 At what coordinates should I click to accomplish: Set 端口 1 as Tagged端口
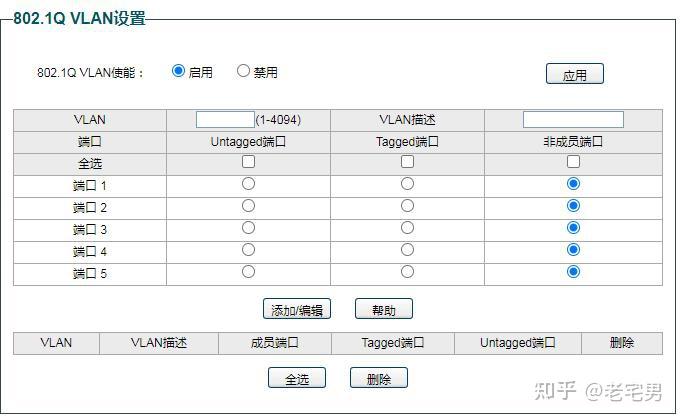pos(407,184)
